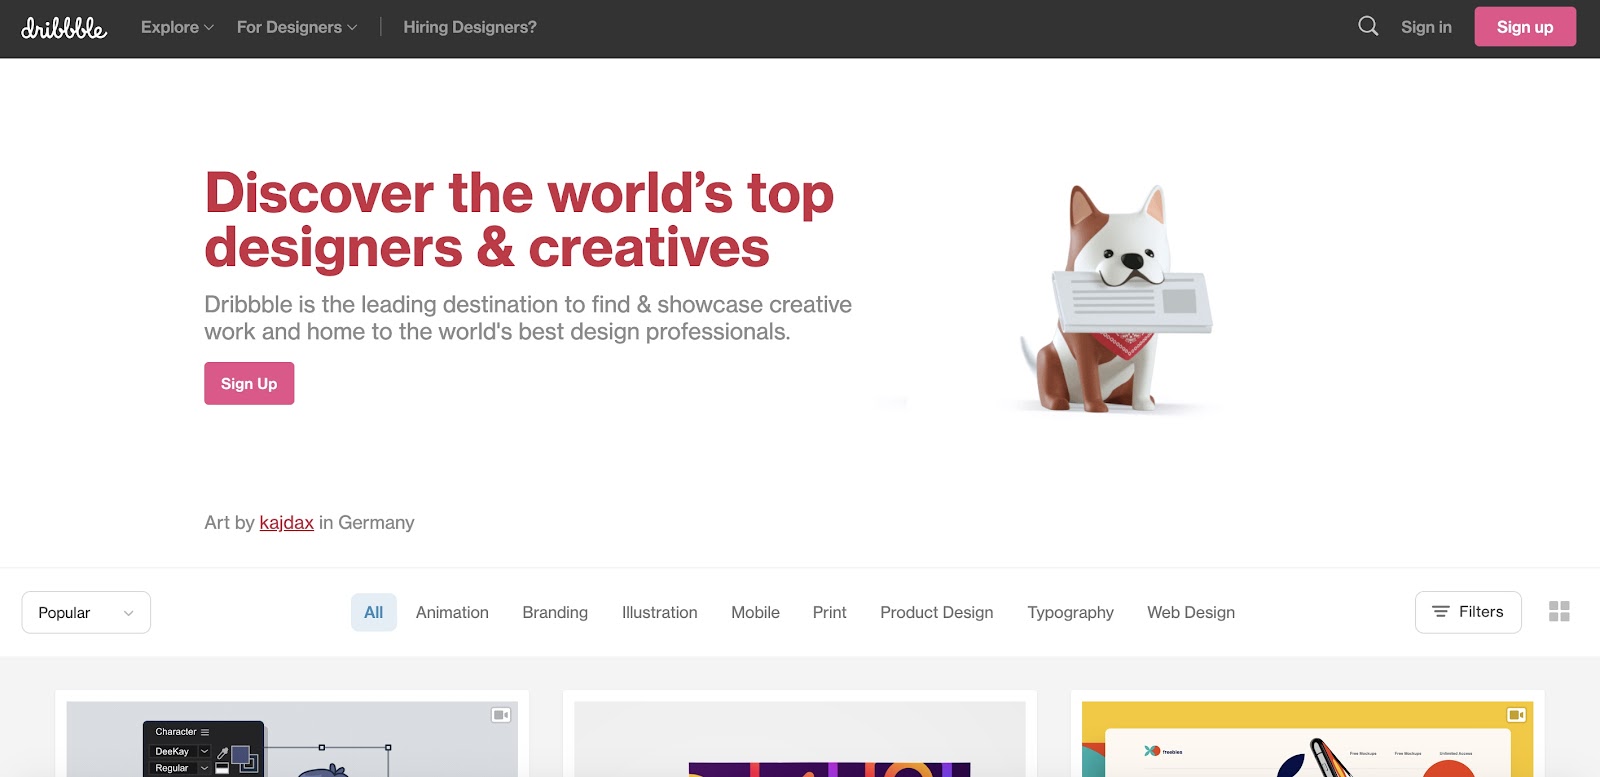The image size is (1600, 777).
Task: Open the Filters button
Action: click(1468, 612)
